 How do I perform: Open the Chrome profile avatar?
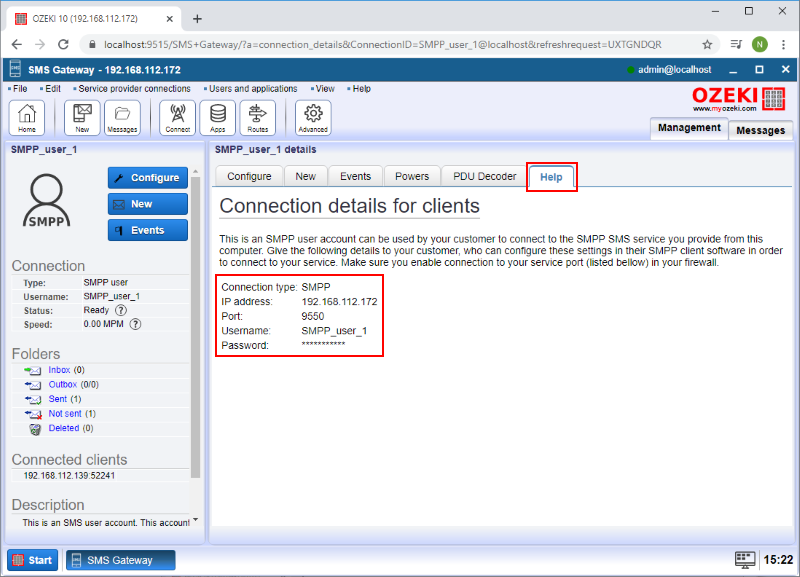[760, 45]
